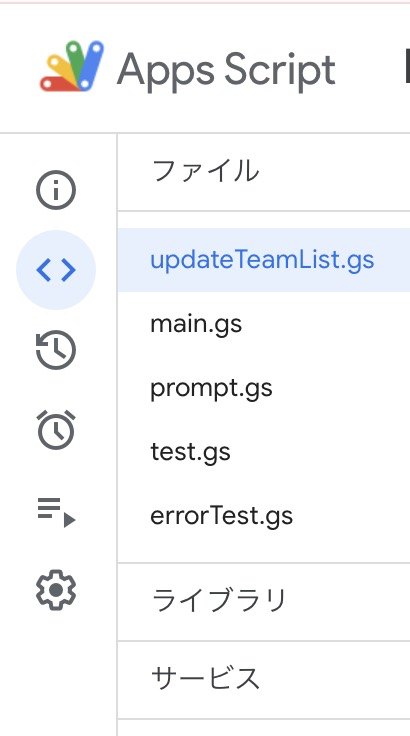Open the Triggers alarm clock icon

[x=56, y=429]
